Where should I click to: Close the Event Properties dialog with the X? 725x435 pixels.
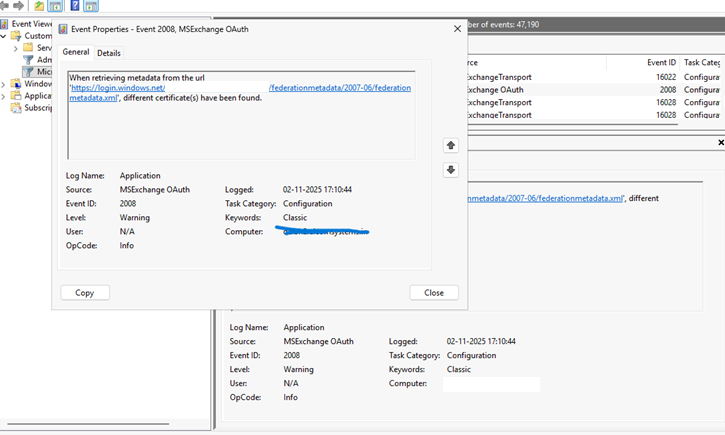(457, 29)
